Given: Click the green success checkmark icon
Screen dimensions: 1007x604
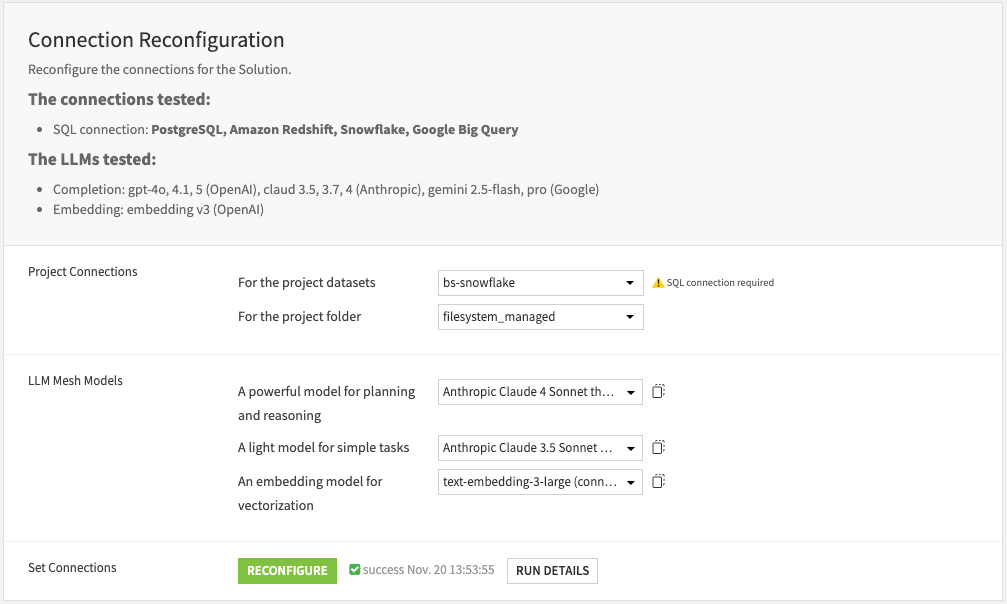Looking at the screenshot, I should (x=355, y=569).
